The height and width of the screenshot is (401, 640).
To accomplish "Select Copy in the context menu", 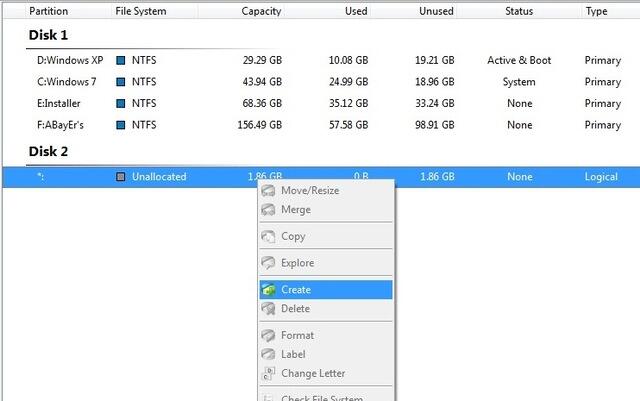I will pyautogui.click(x=326, y=236).
